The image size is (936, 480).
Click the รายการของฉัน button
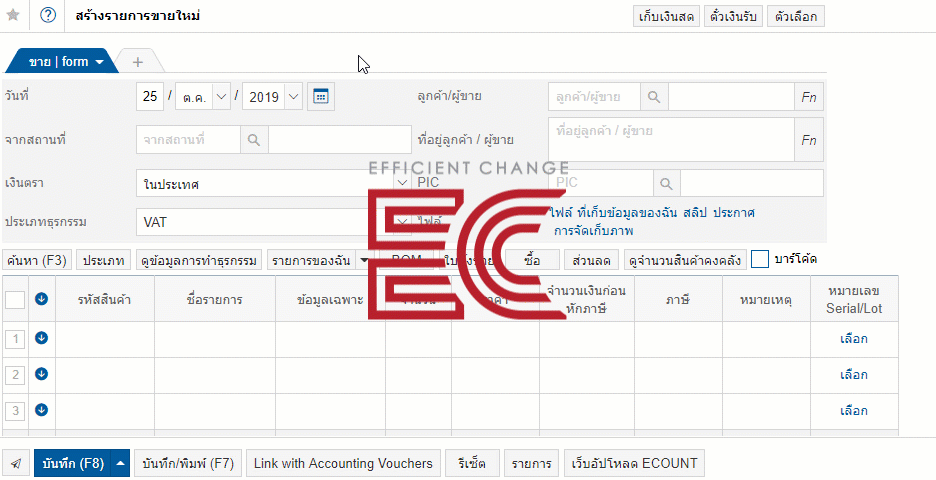pos(311,260)
